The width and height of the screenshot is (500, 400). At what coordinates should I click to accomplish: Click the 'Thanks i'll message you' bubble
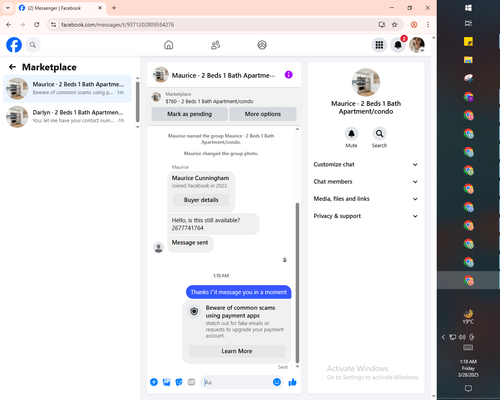pos(239,292)
